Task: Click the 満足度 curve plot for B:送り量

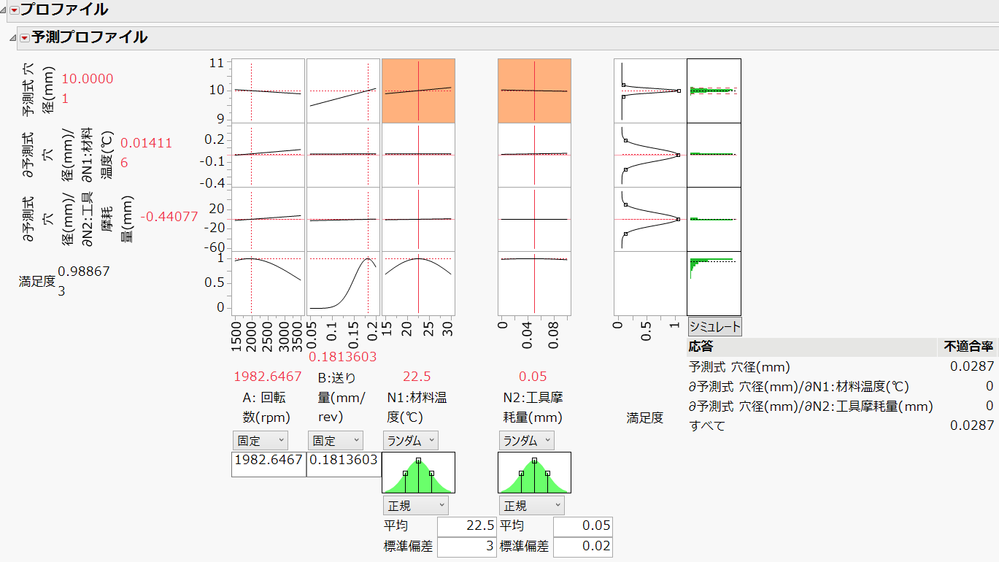Action: click(343, 284)
